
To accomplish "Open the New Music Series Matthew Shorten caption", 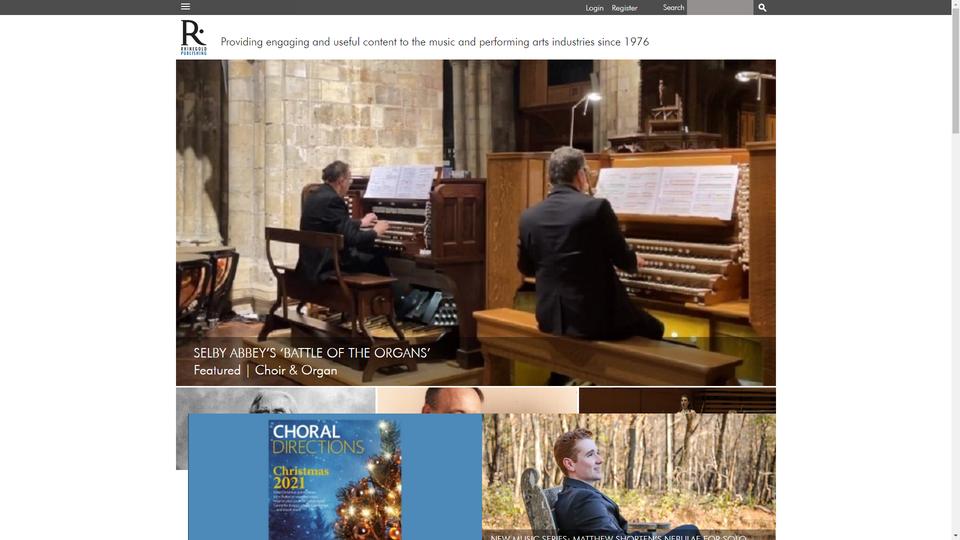I will click(618, 537).
